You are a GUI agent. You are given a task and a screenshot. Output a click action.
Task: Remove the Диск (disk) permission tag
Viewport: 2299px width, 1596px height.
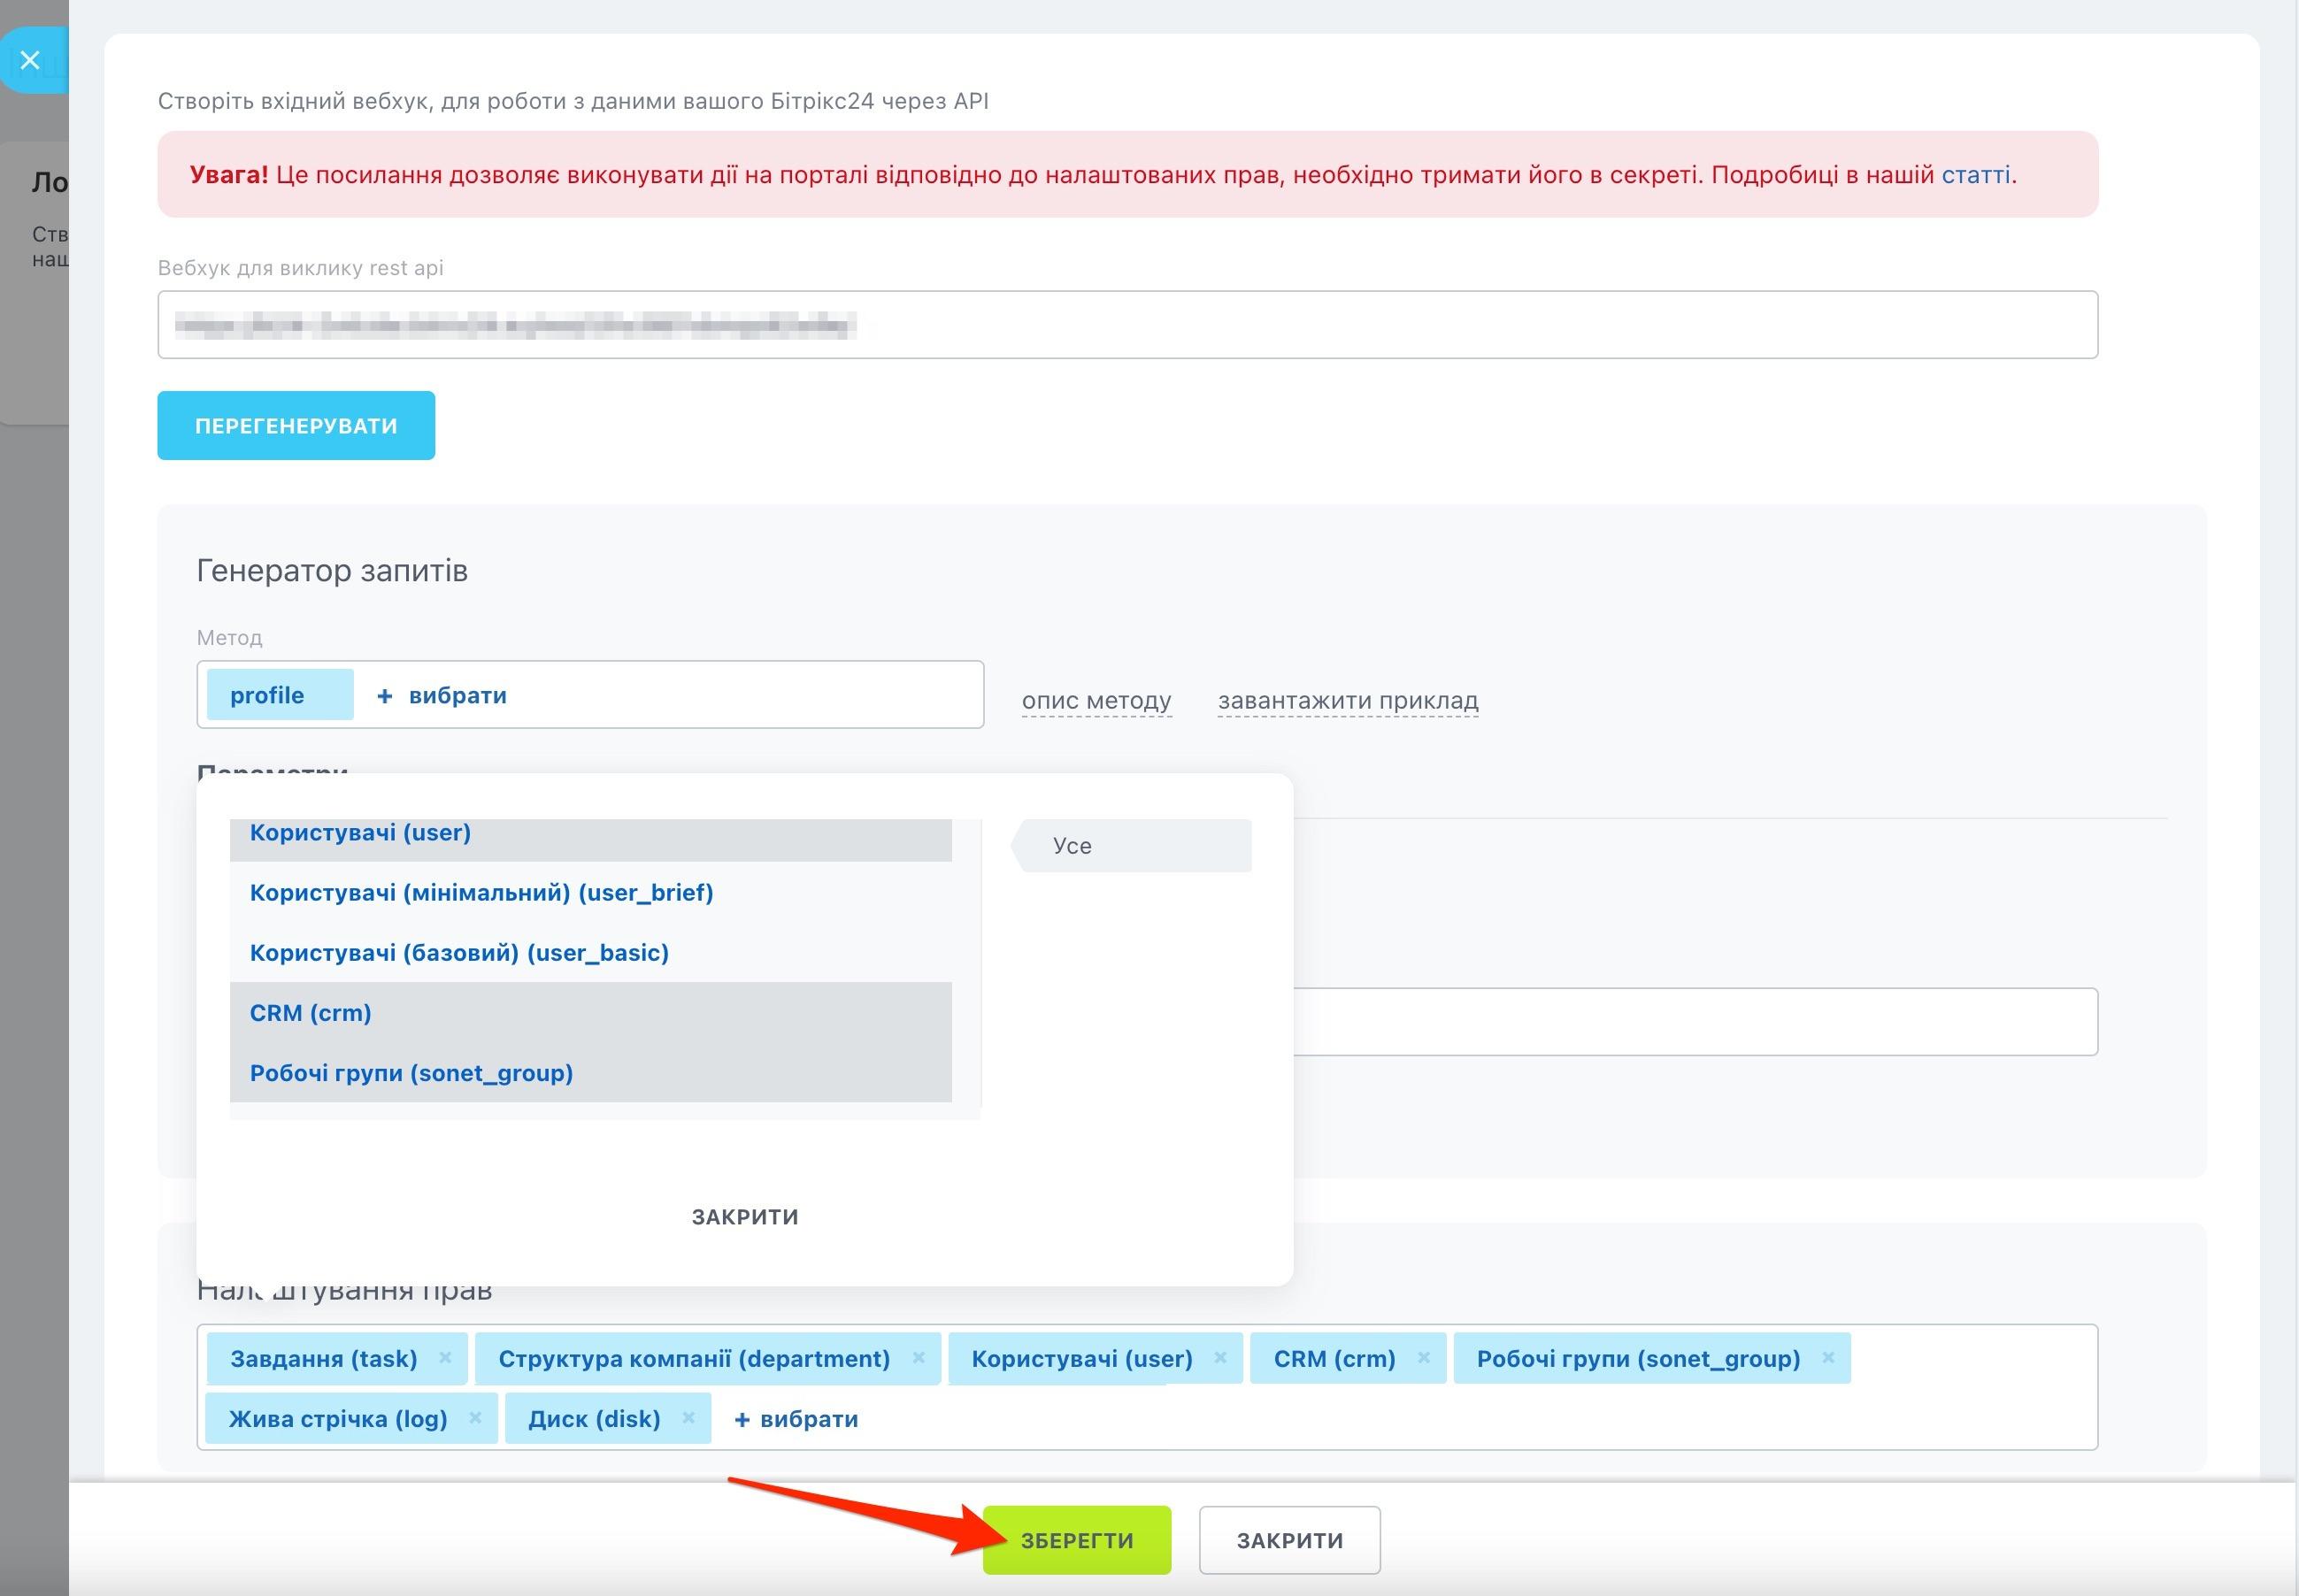click(688, 1417)
